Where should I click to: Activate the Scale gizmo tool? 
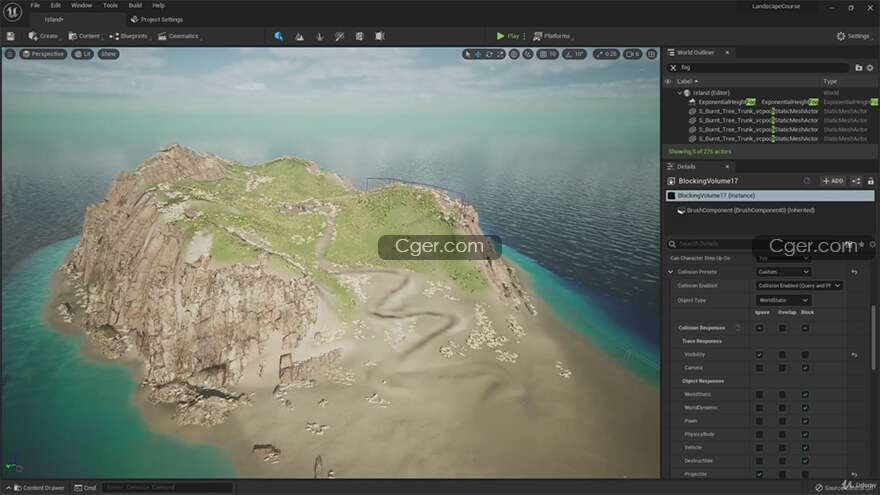click(x=500, y=54)
